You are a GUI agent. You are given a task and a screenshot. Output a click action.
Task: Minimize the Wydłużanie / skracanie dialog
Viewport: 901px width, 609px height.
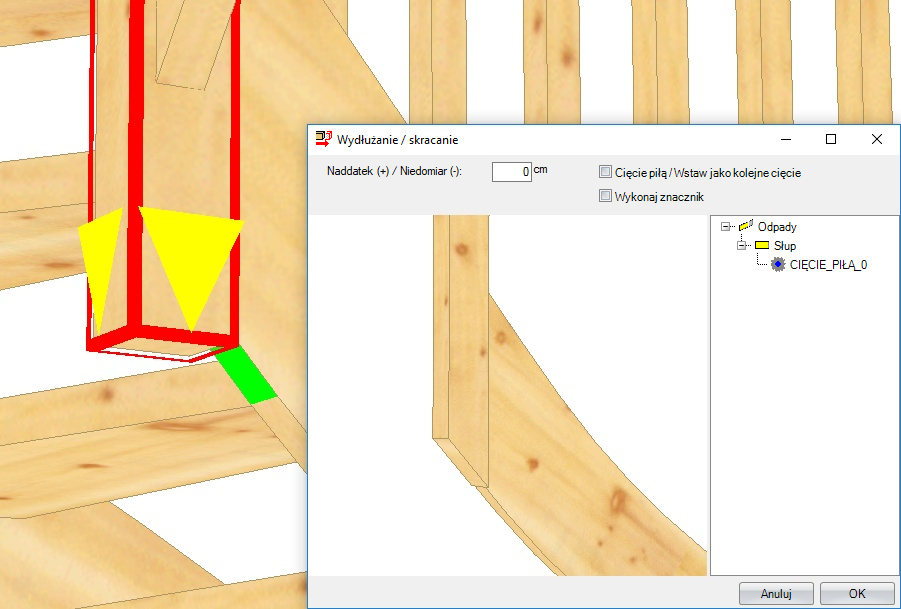pyautogui.click(x=784, y=139)
